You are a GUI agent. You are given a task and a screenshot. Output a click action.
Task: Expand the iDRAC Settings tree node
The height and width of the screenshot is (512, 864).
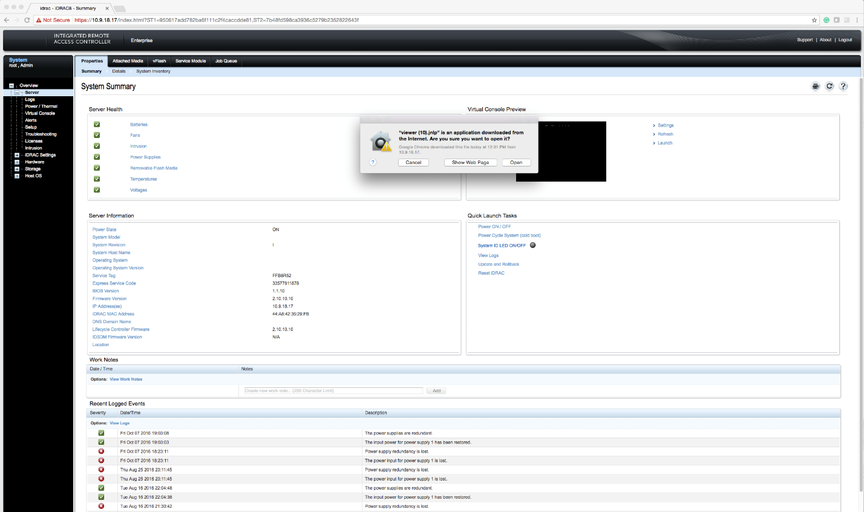[x=17, y=155]
